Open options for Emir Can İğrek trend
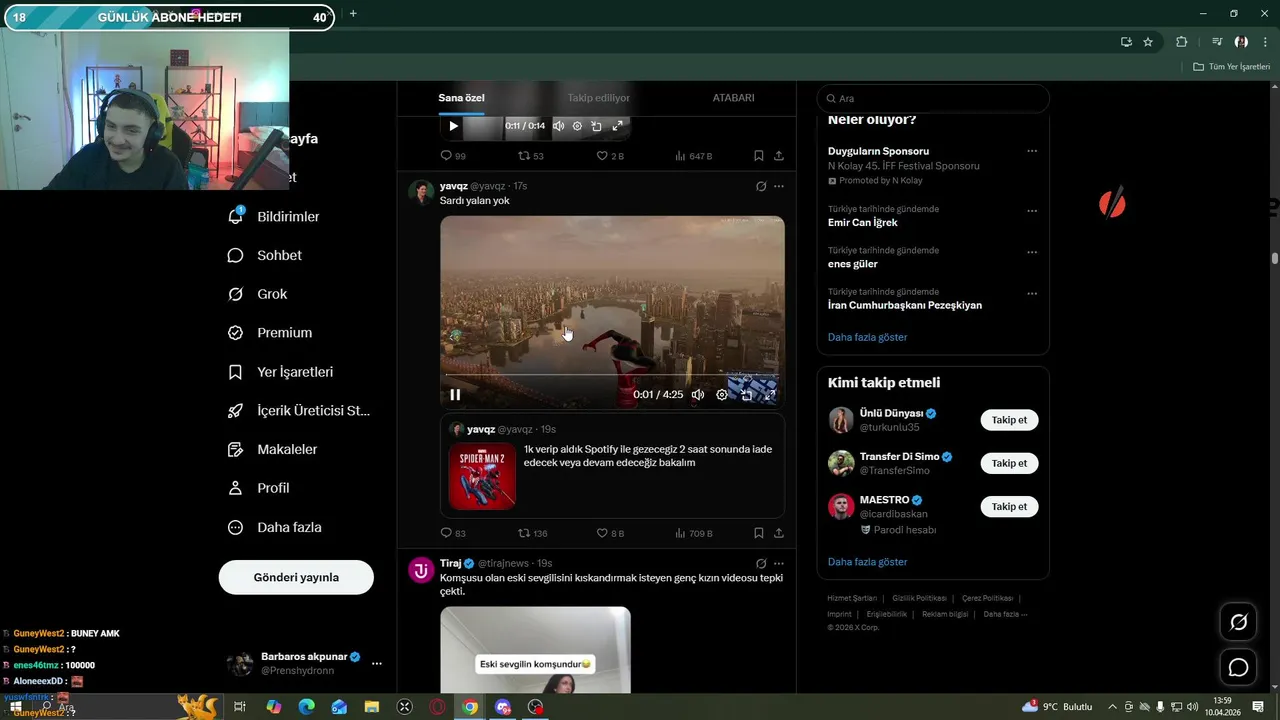Viewport: 1280px width, 720px height. click(1032, 210)
